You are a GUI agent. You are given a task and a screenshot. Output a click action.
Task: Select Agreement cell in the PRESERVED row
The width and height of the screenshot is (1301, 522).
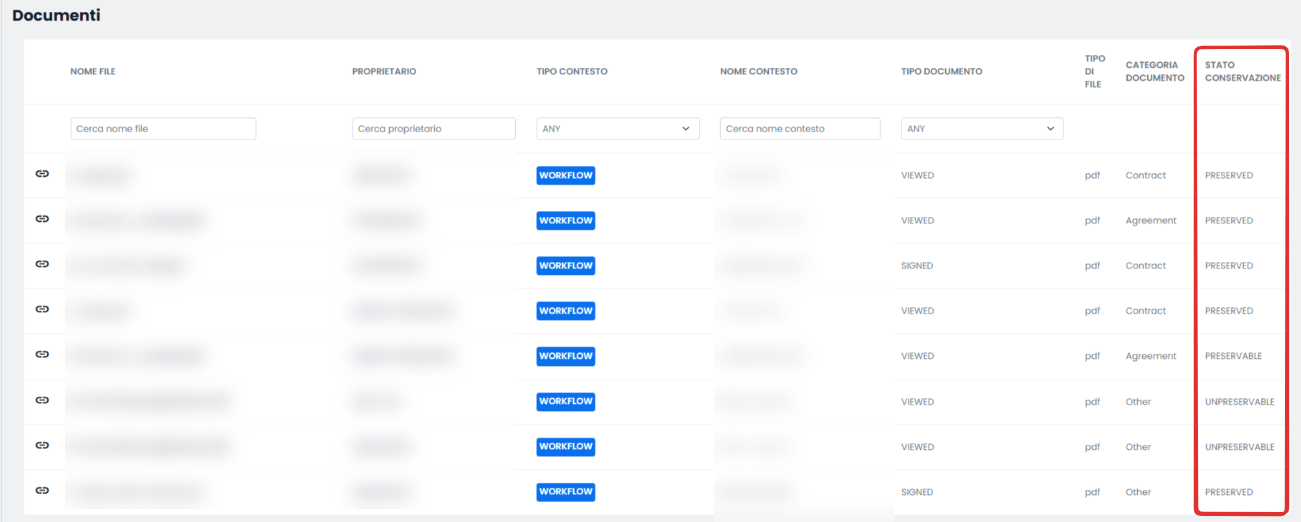1151,220
